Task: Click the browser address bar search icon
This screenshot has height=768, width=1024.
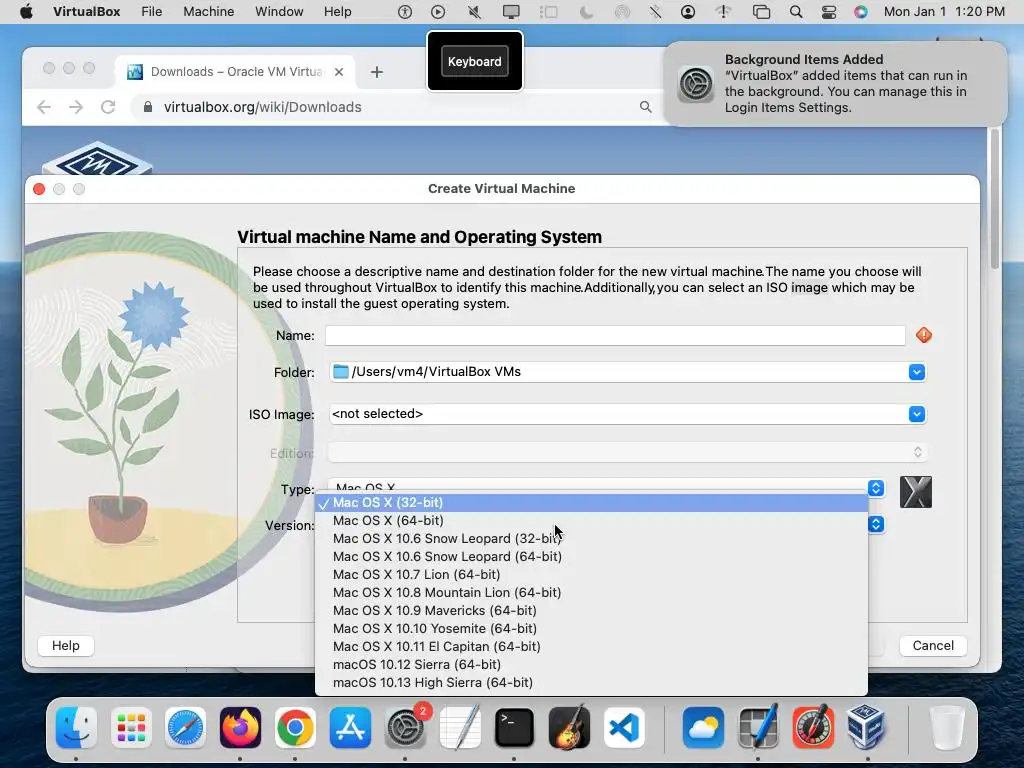Action: click(645, 107)
